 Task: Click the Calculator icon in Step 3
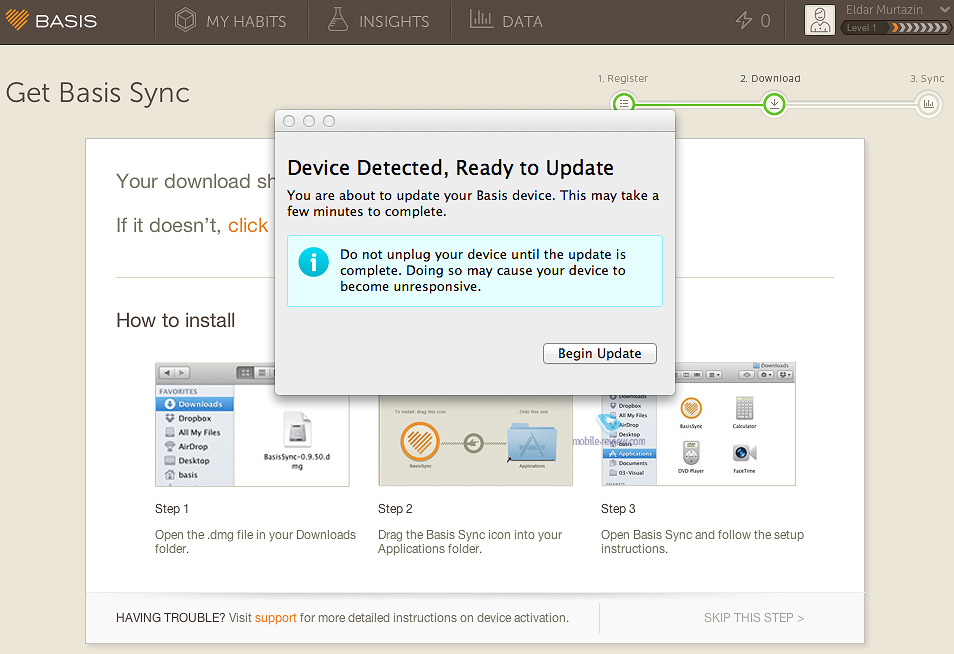point(744,408)
